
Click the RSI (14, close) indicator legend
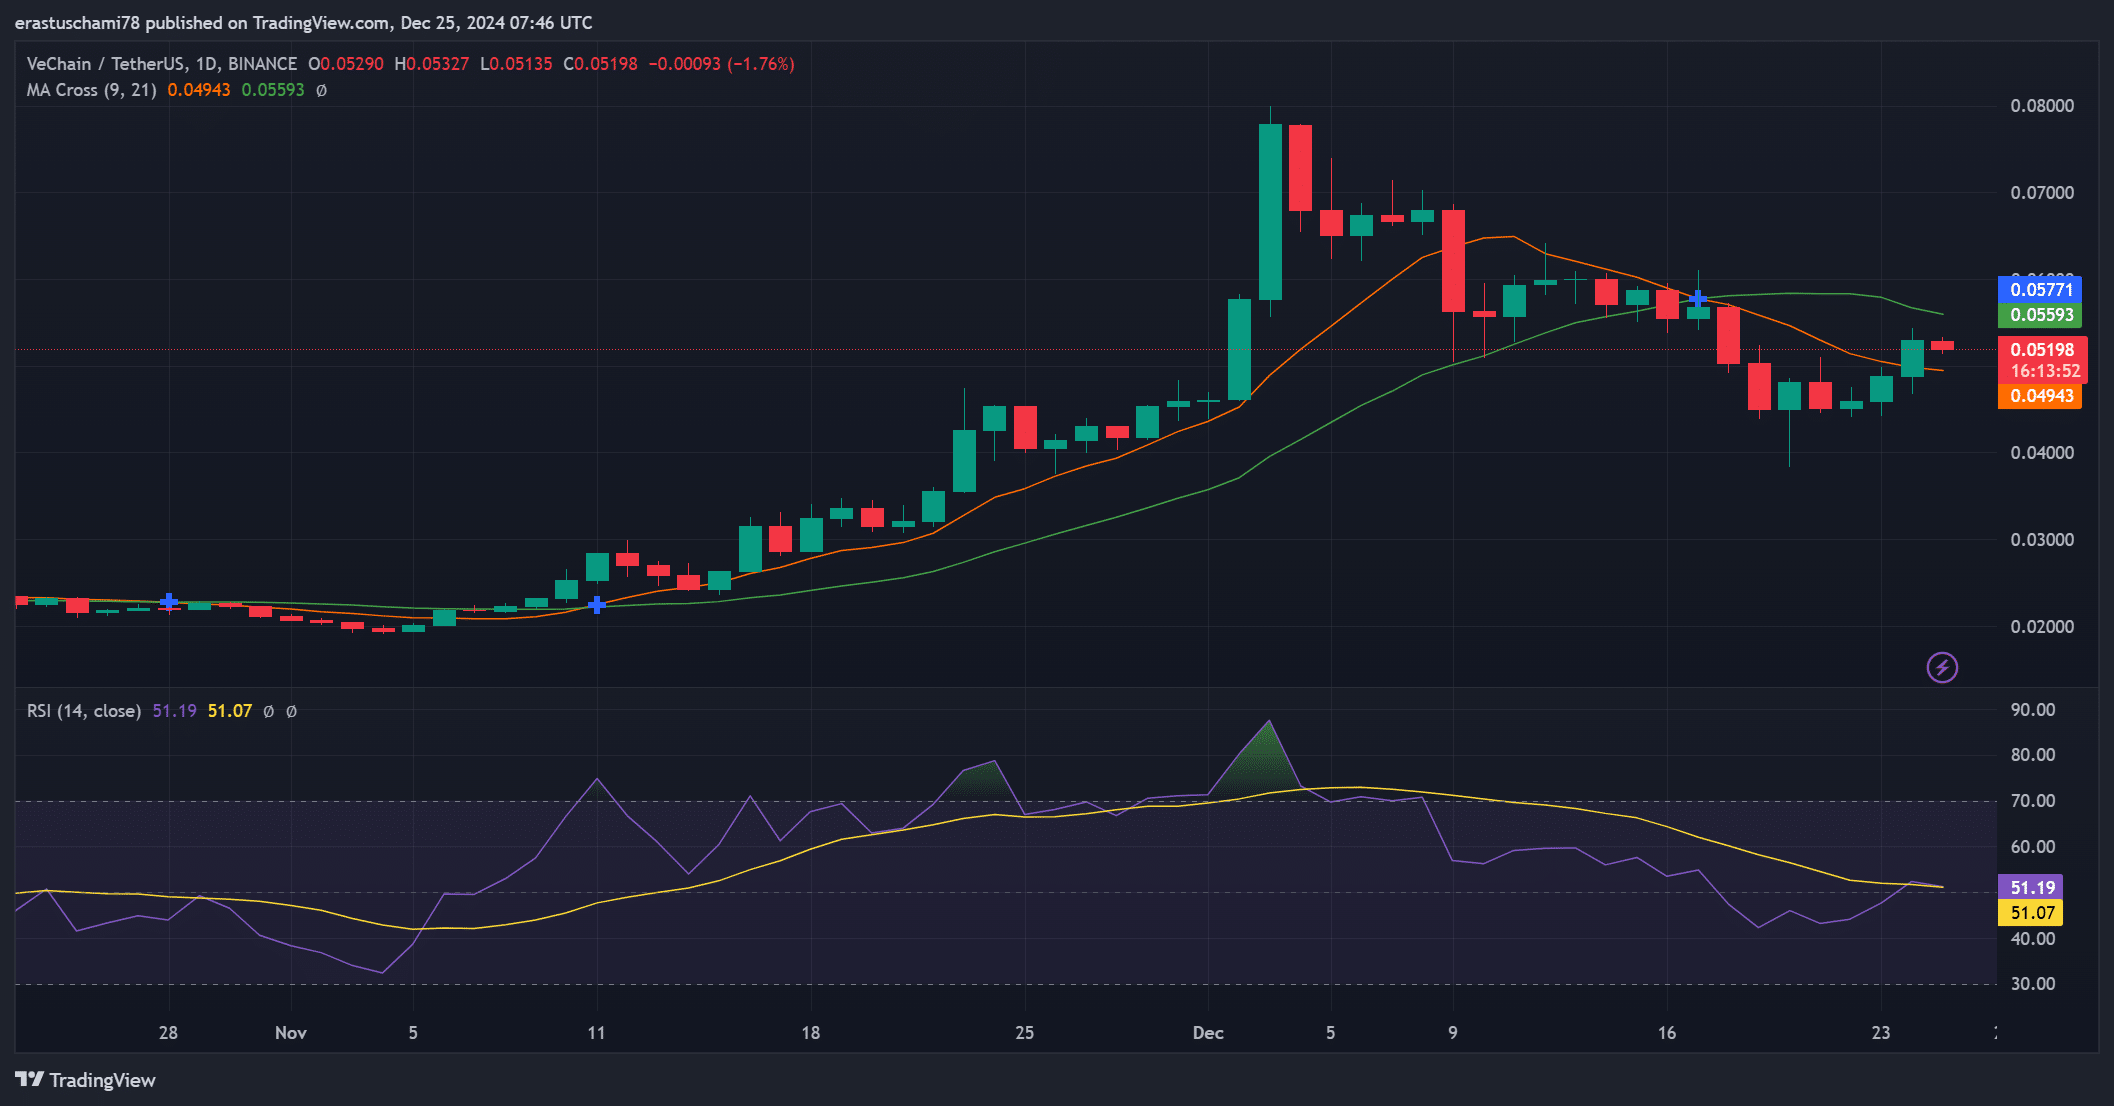pyautogui.click(x=84, y=711)
